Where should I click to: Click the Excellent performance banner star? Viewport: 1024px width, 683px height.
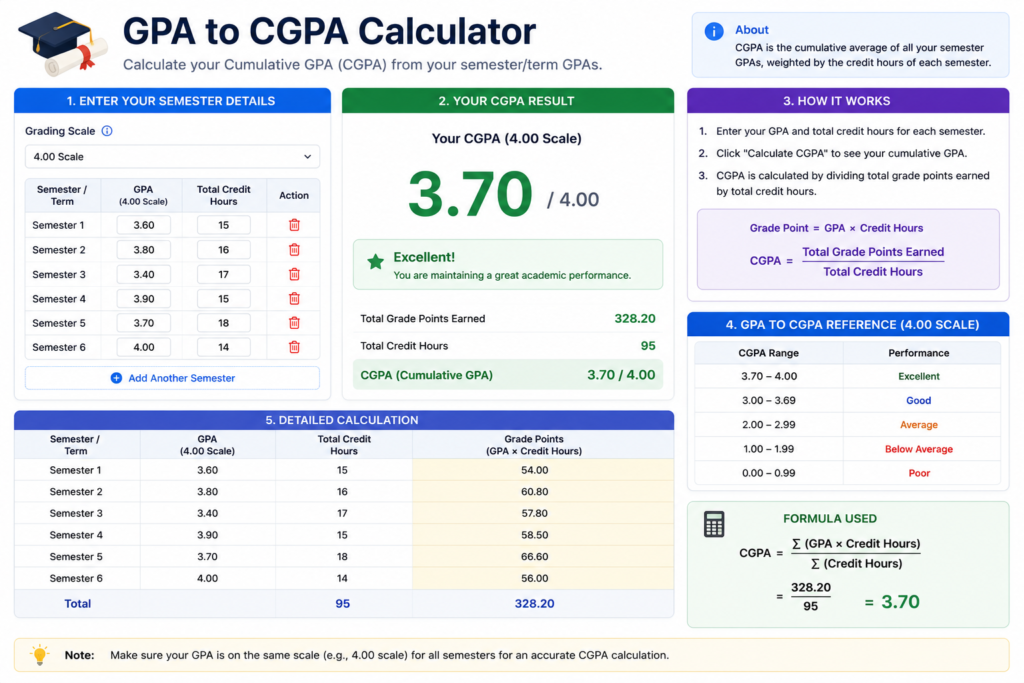(x=376, y=262)
